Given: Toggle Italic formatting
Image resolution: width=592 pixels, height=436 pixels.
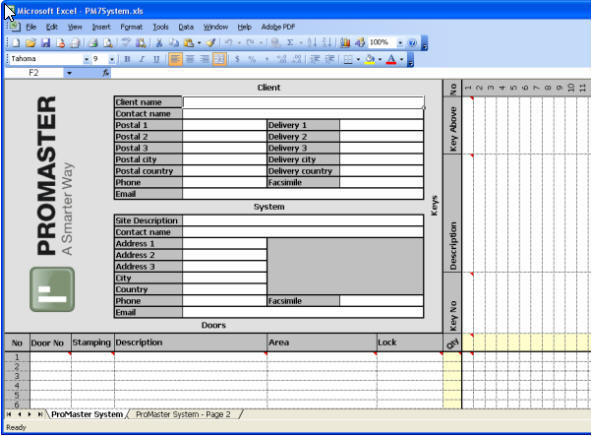Looking at the screenshot, I should (x=142, y=59).
